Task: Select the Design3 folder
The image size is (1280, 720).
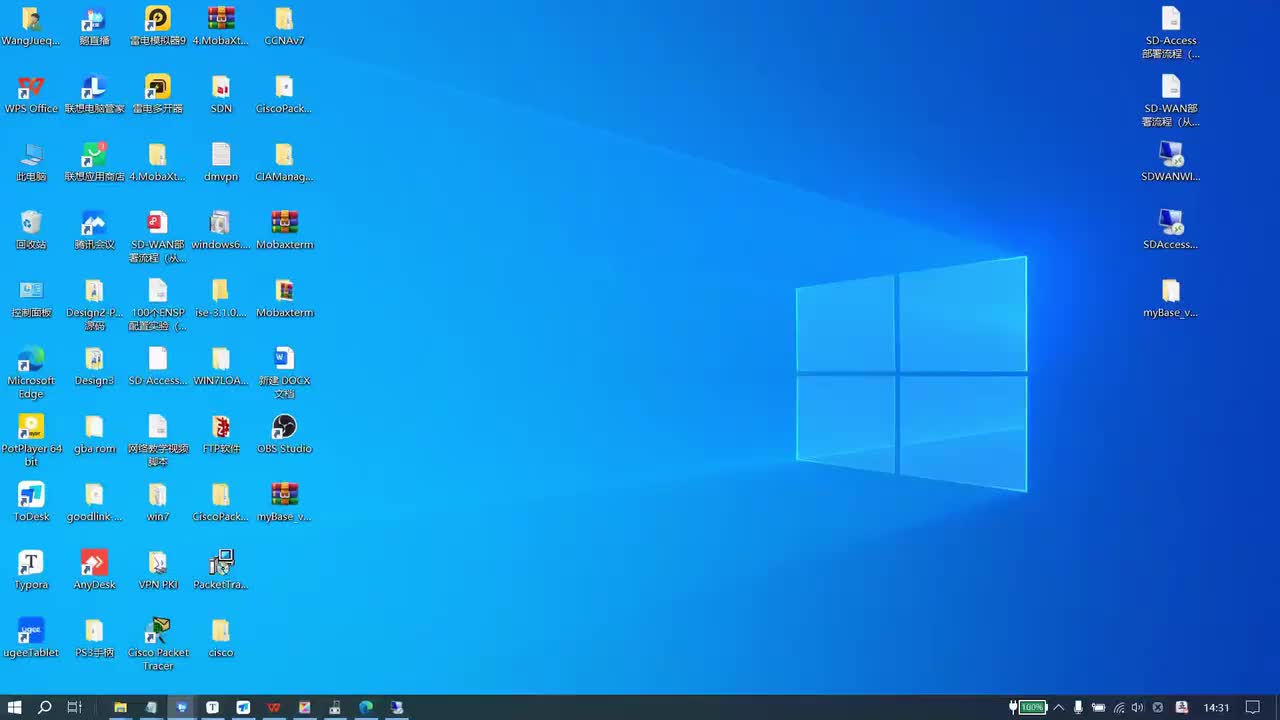Action: (94, 366)
